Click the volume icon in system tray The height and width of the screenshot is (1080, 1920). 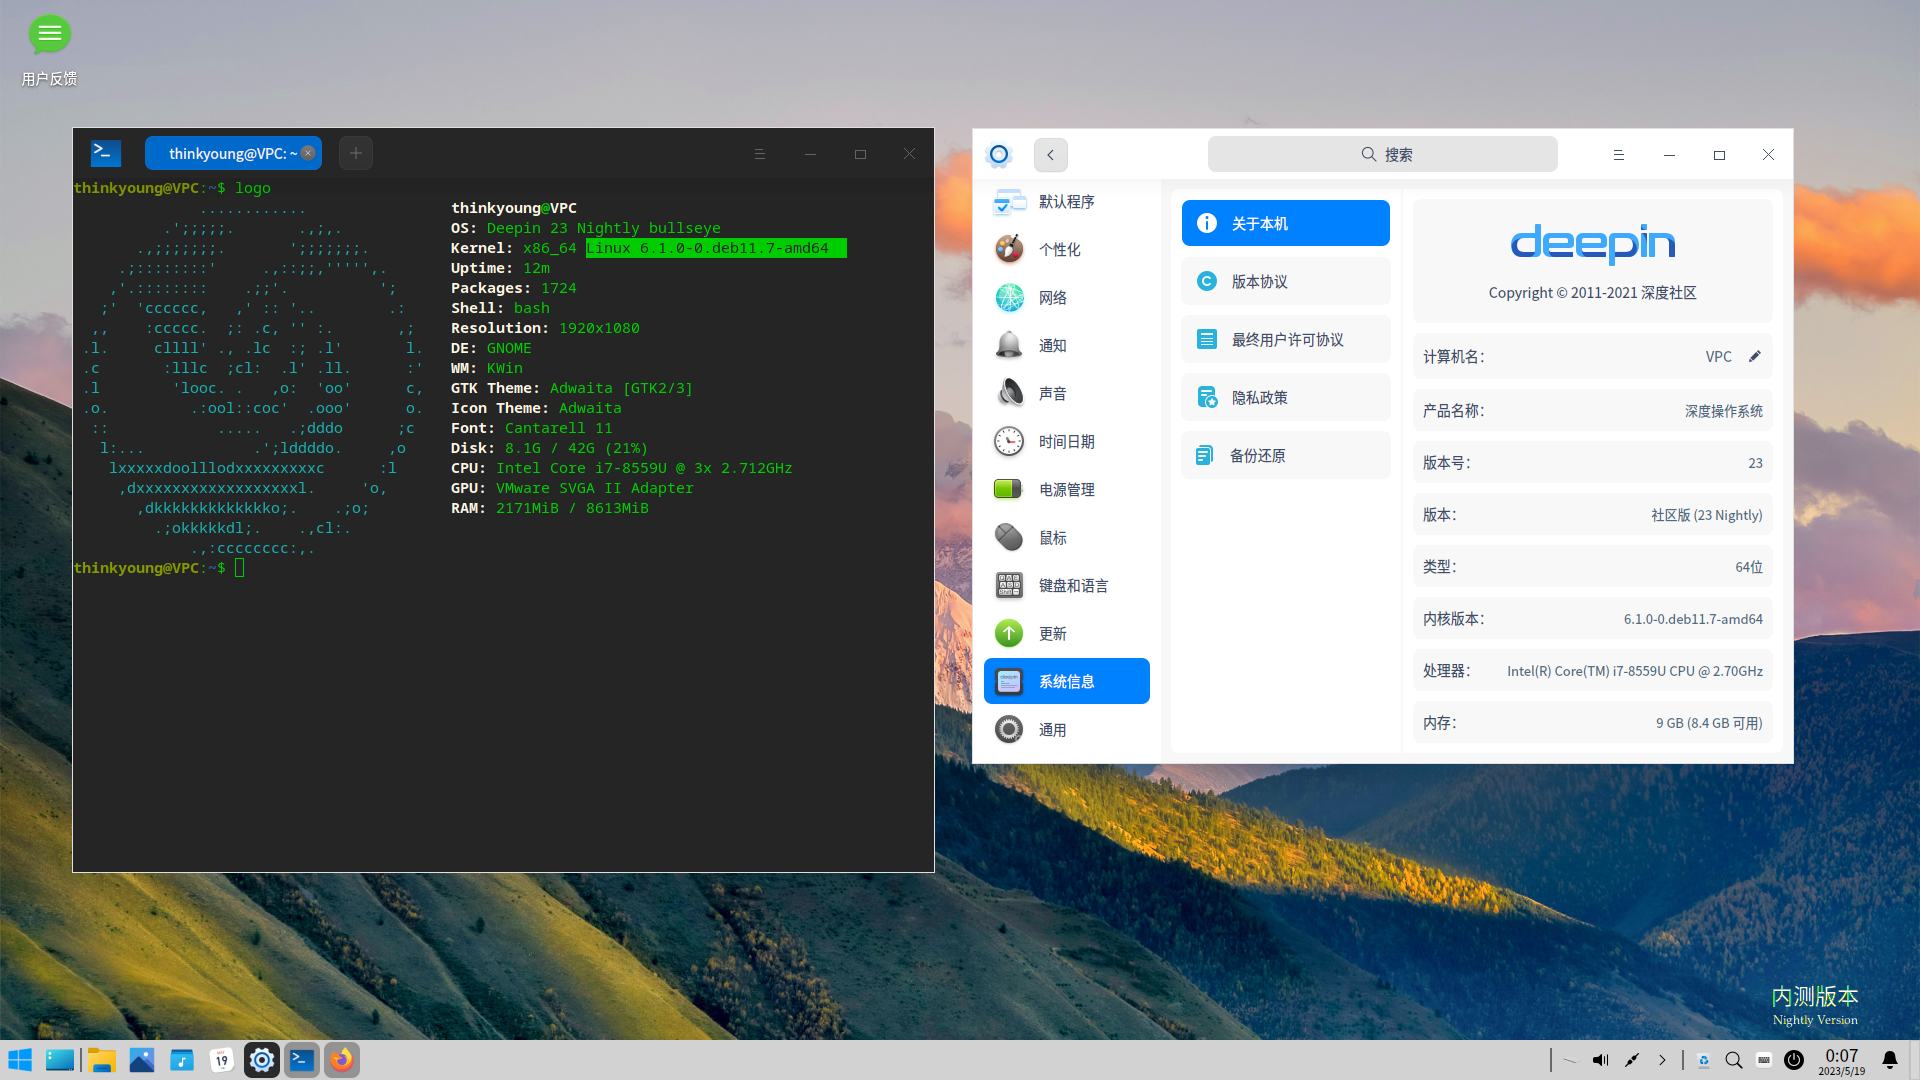pyautogui.click(x=1600, y=1060)
